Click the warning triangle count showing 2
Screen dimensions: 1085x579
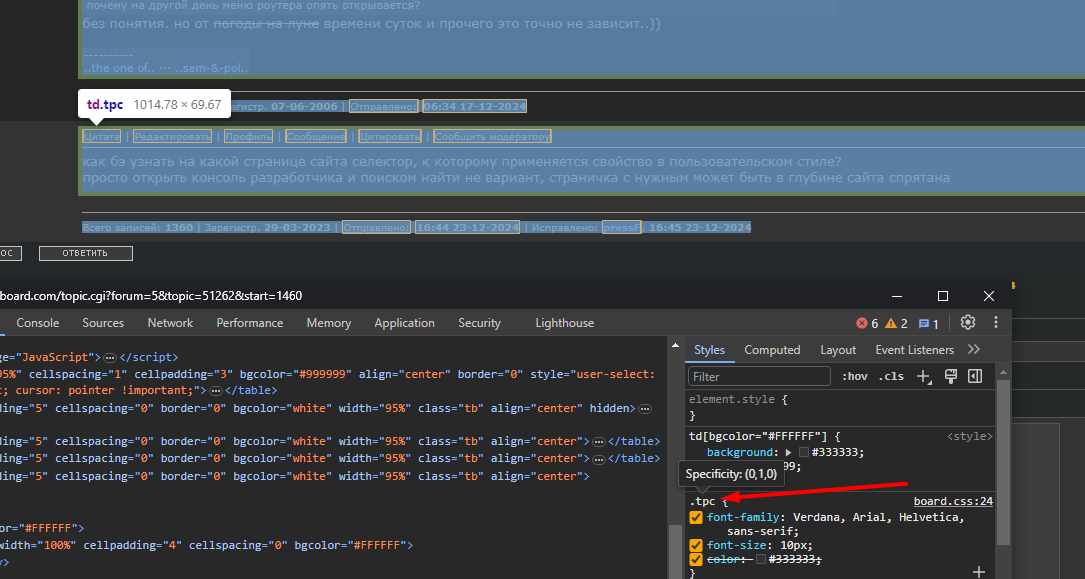click(x=896, y=323)
